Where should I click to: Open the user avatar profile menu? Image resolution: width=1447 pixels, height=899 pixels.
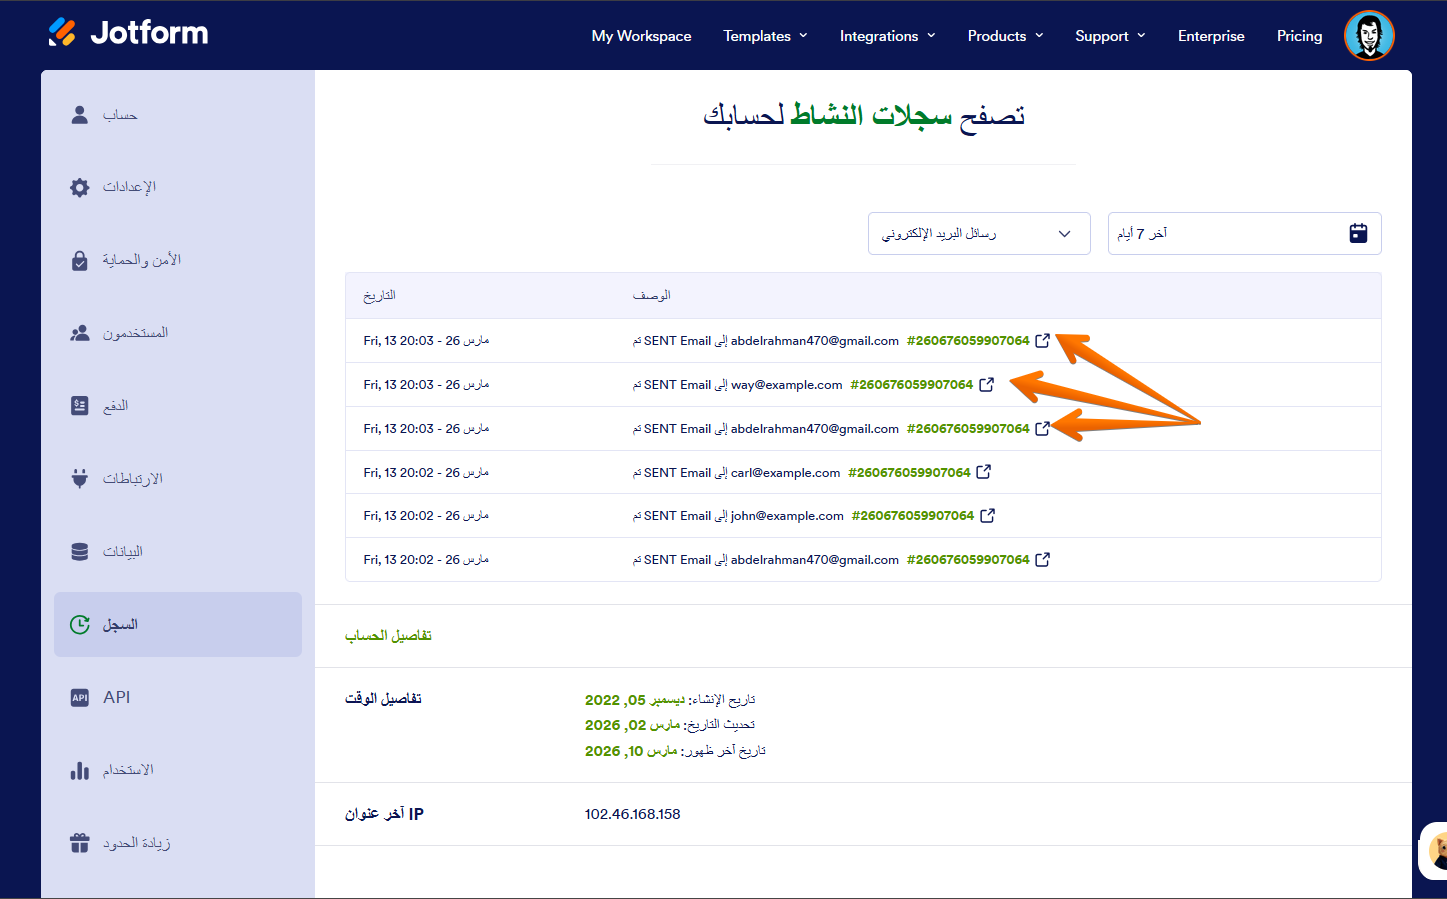click(1368, 36)
